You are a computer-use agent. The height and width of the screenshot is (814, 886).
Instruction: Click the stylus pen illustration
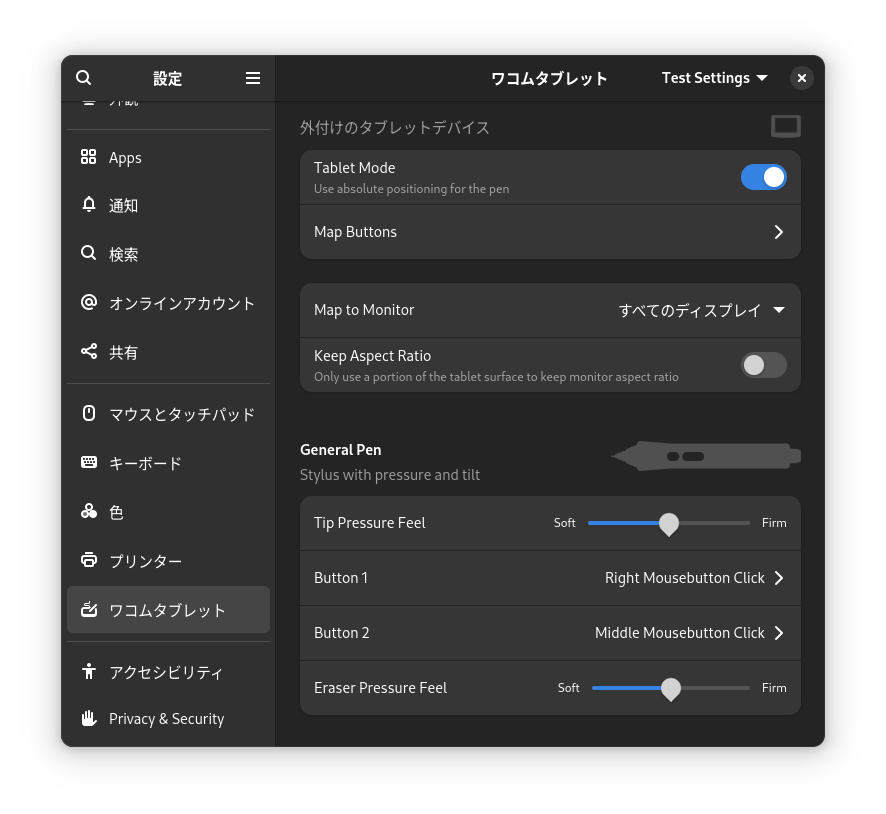706,456
